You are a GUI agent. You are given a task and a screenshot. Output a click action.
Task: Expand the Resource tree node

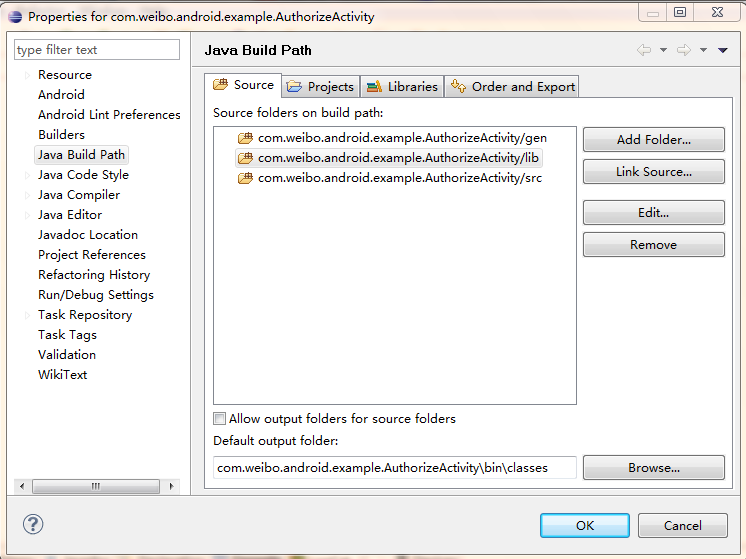(x=27, y=75)
